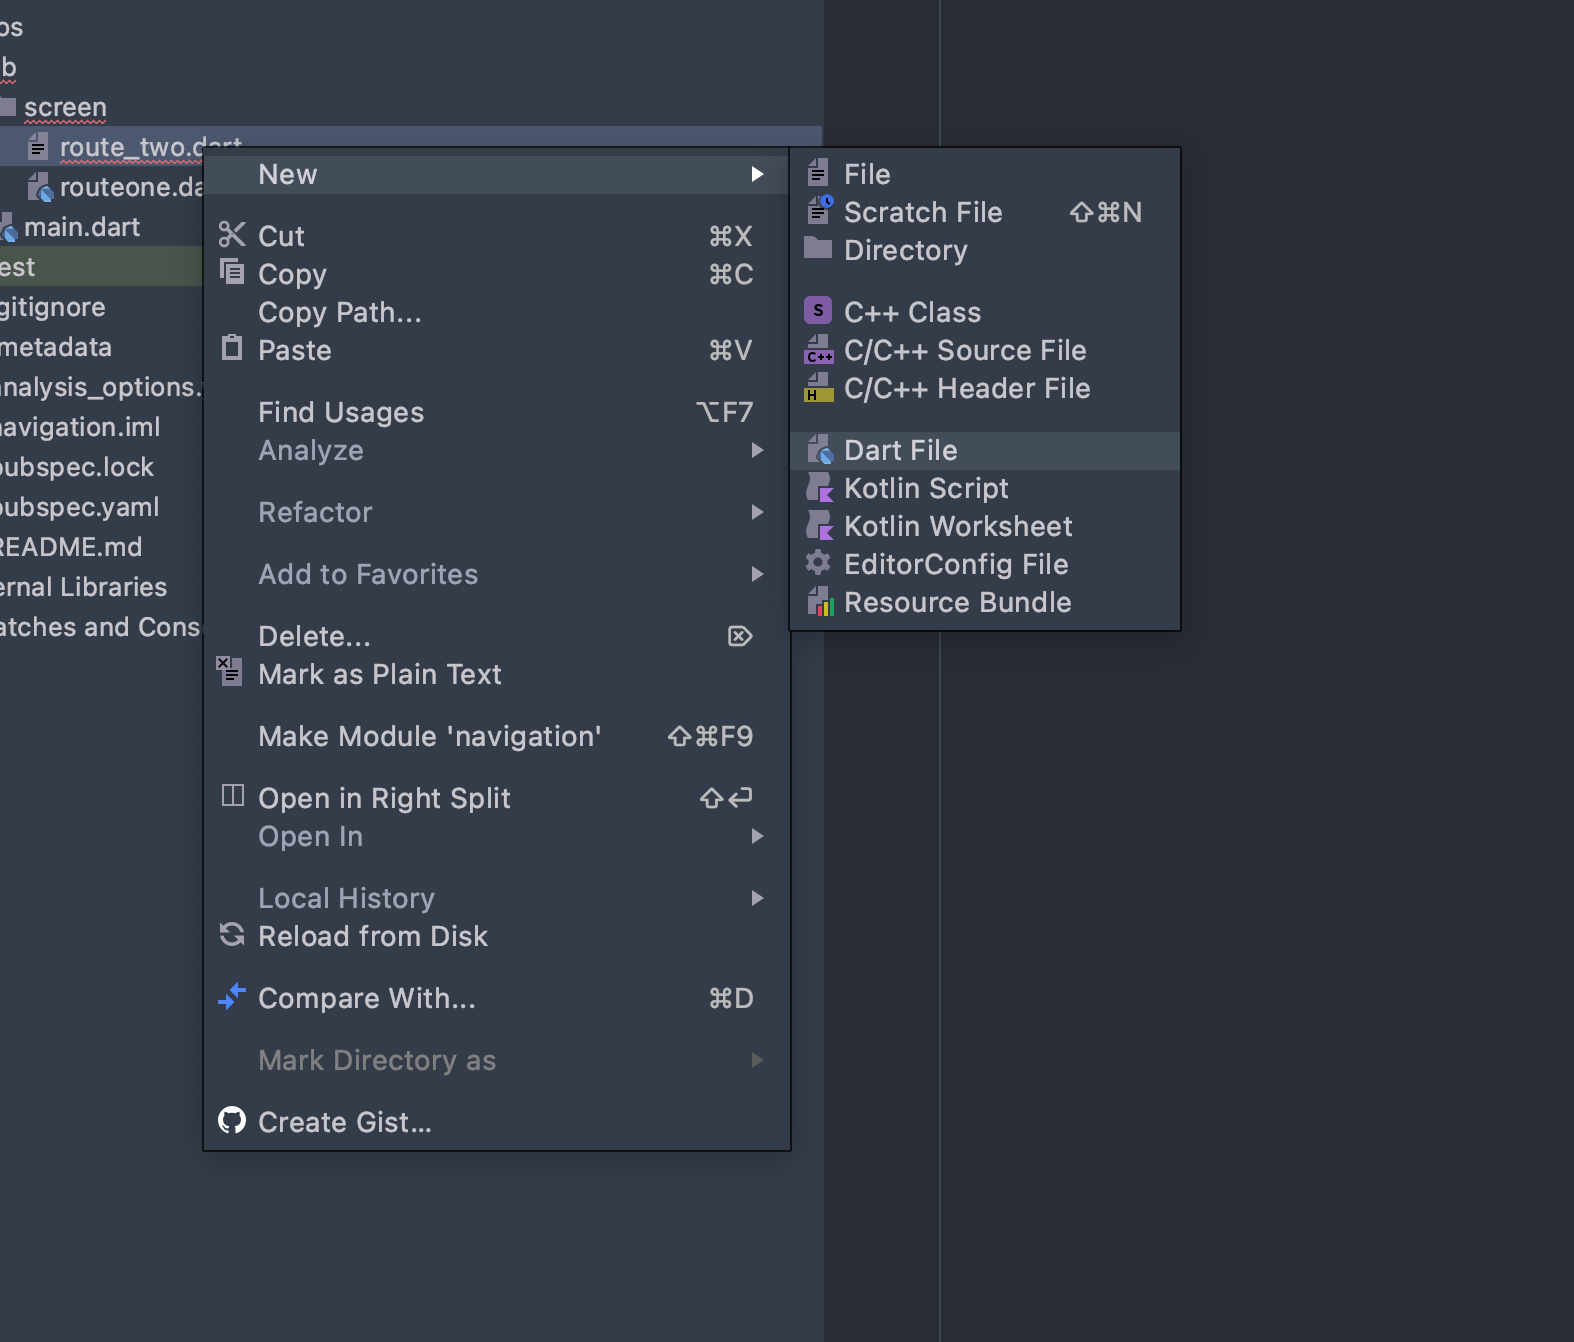Screen dimensions: 1574x1342
Task: Click the Resource Bundle icon
Action: [819, 602]
